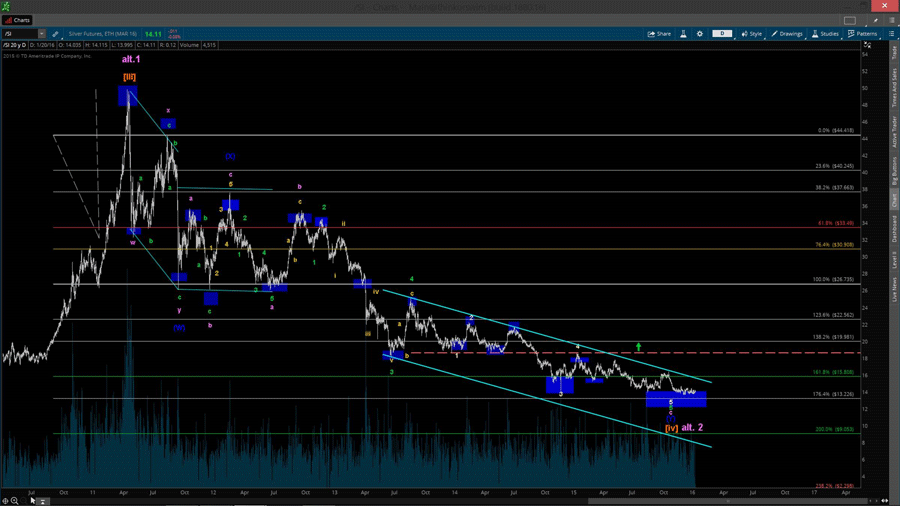Open the Style menu
Image resolution: width=900 pixels, height=506 pixels.
tap(752, 34)
